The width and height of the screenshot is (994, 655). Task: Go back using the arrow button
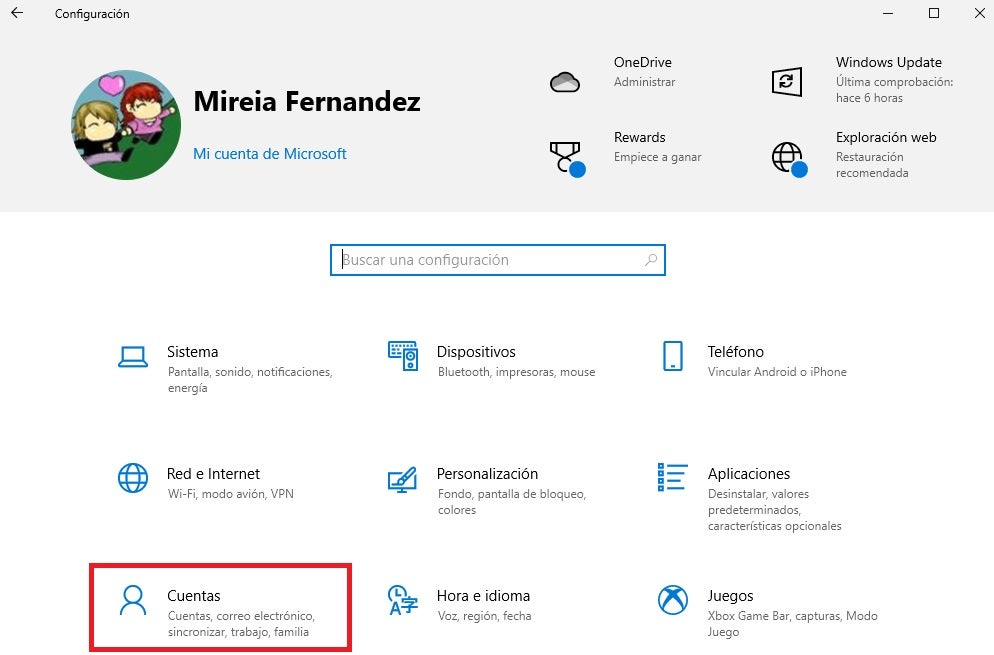click(x=17, y=14)
